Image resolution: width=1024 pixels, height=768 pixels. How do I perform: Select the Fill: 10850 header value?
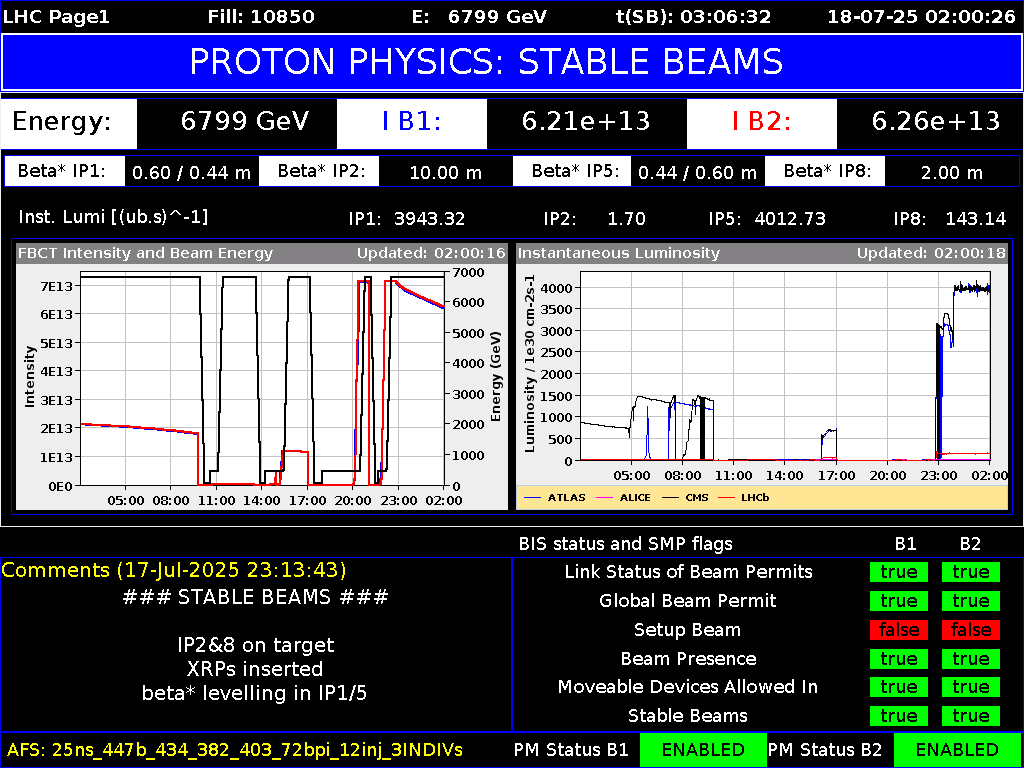pyautogui.click(x=261, y=17)
